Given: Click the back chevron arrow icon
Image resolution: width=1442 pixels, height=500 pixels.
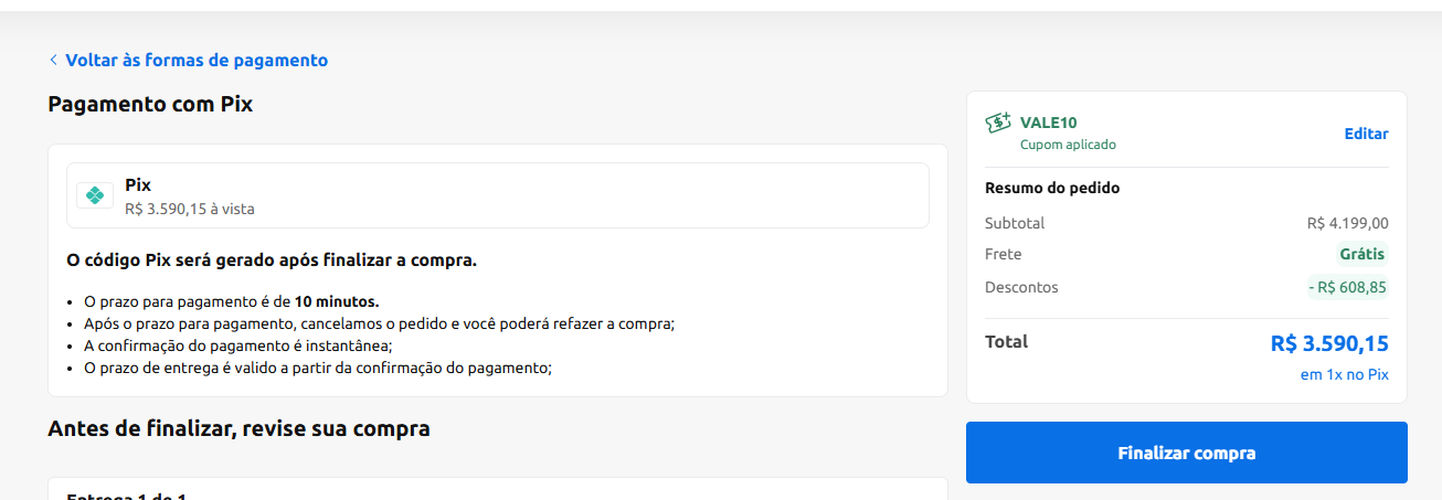Looking at the screenshot, I should 53,60.
